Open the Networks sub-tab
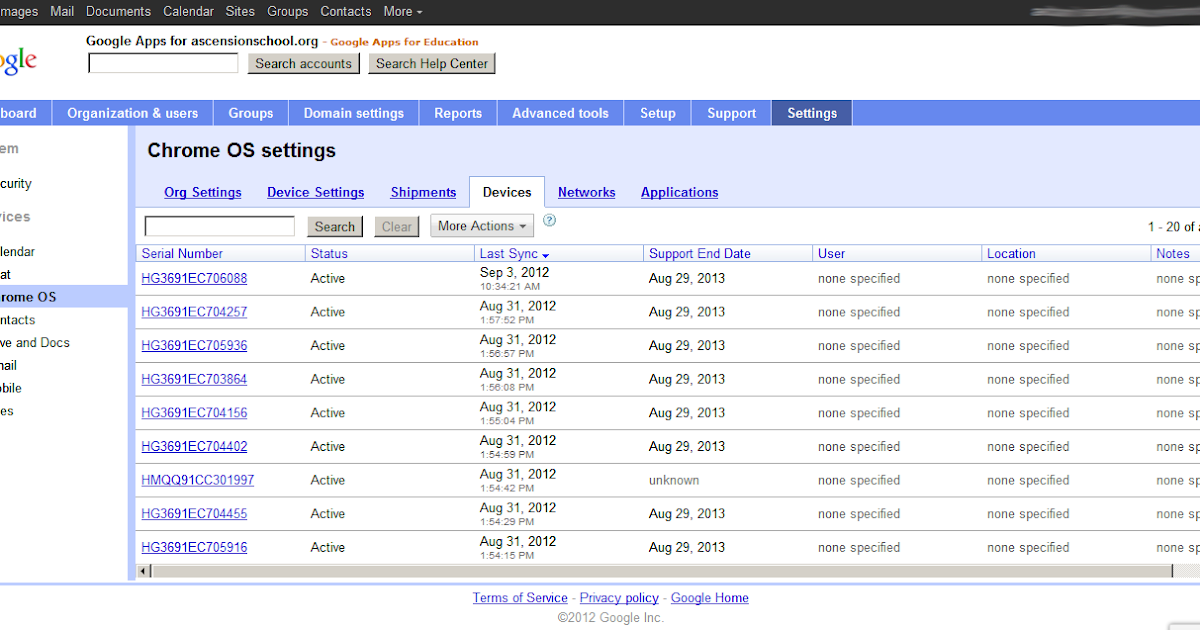This screenshot has width=1200, height=630. pyautogui.click(x=587, y=192)
